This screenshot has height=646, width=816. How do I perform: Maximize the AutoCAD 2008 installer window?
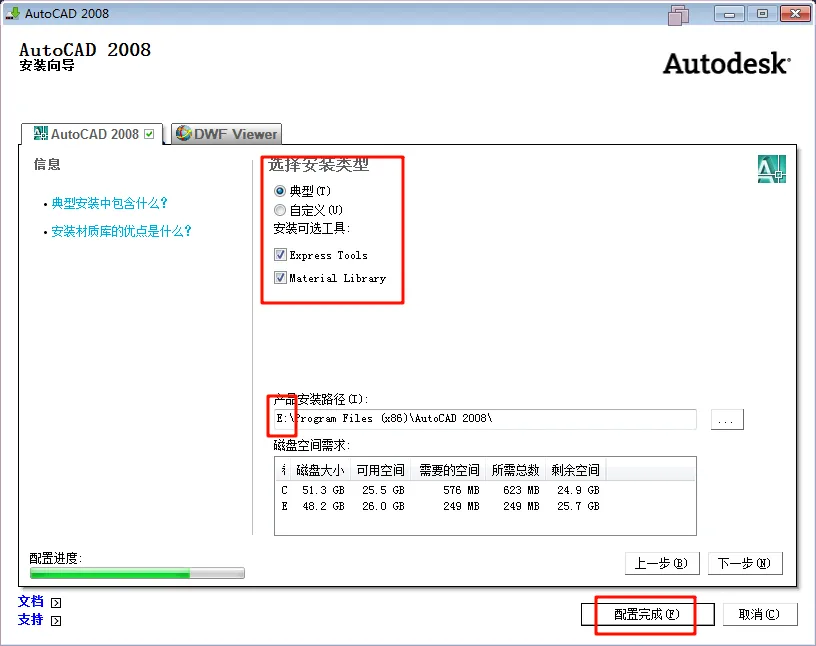pyautogui.click(x=762, y=14)
